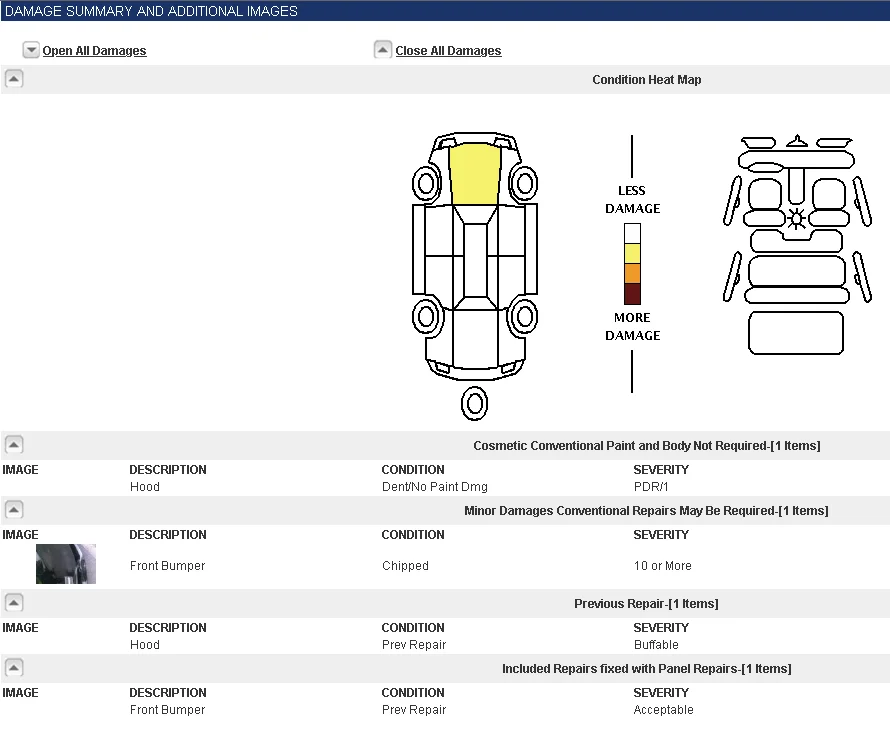Image resolution: width=890 pixels, height=731 pixels.
Task: Click the cargo area in interior diagram
Action: coord(796,333)
